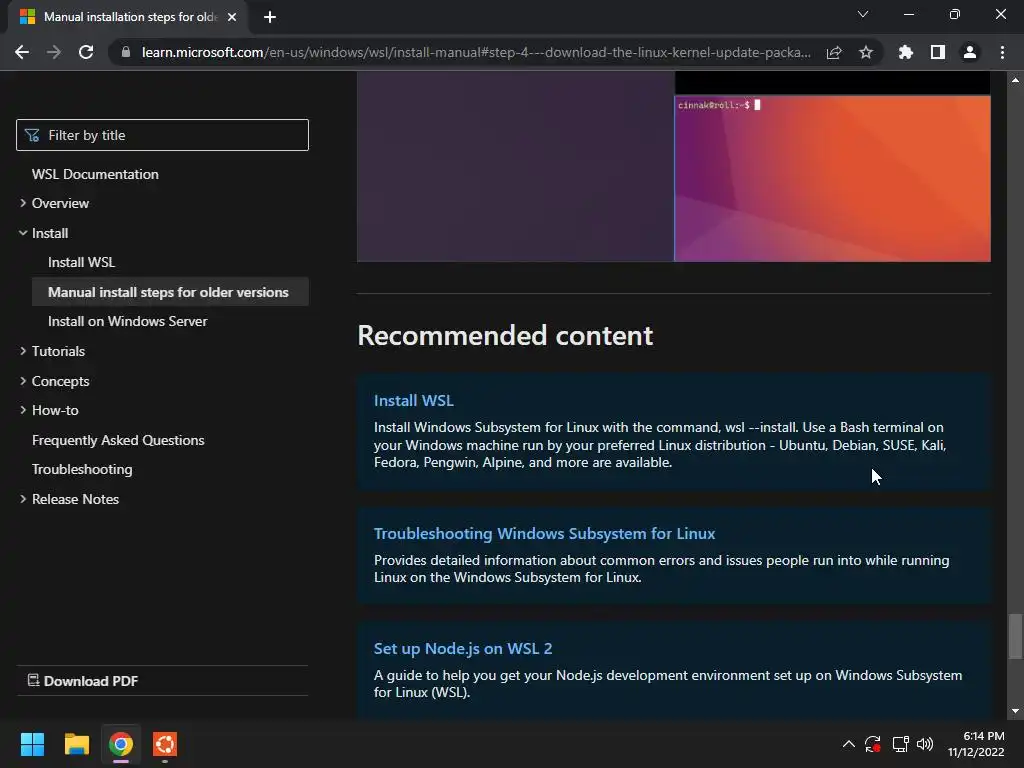
Task: Expand the Release Notes section chevron
Action: point(23,499)
